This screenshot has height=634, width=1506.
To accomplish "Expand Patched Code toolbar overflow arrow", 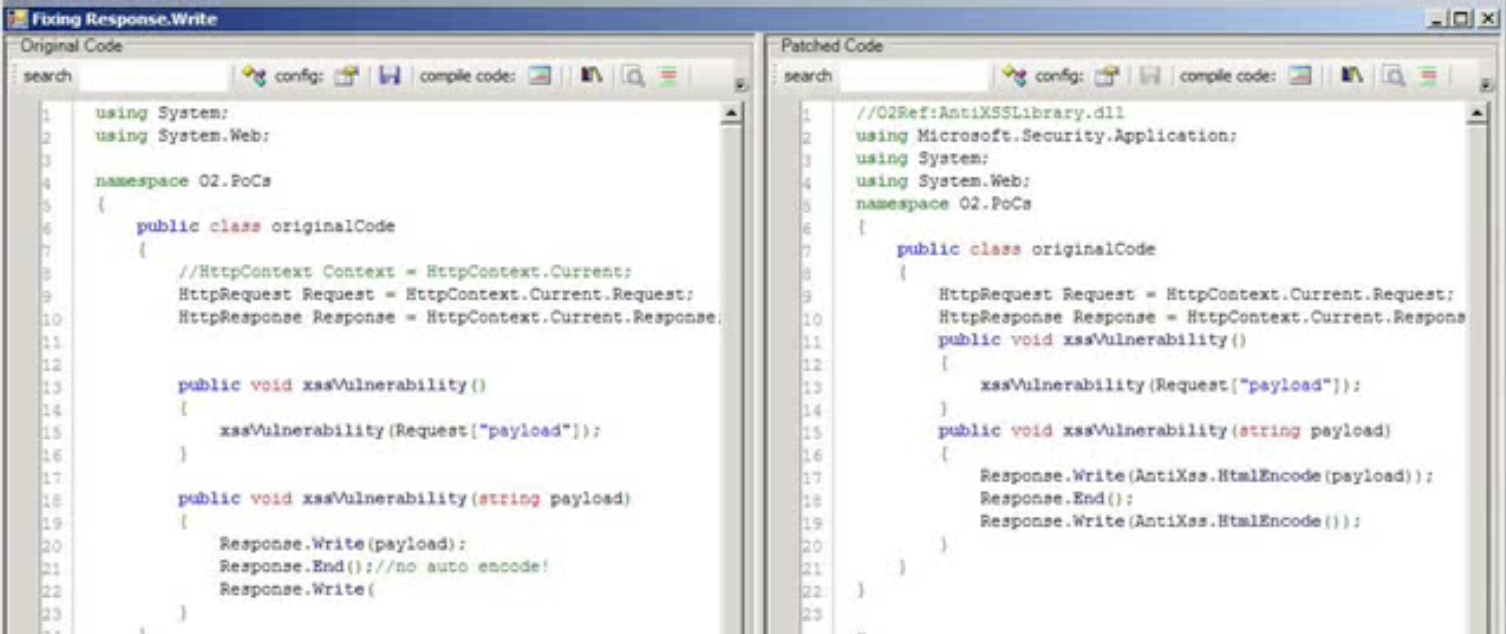I will click(x=1494, y=85).
